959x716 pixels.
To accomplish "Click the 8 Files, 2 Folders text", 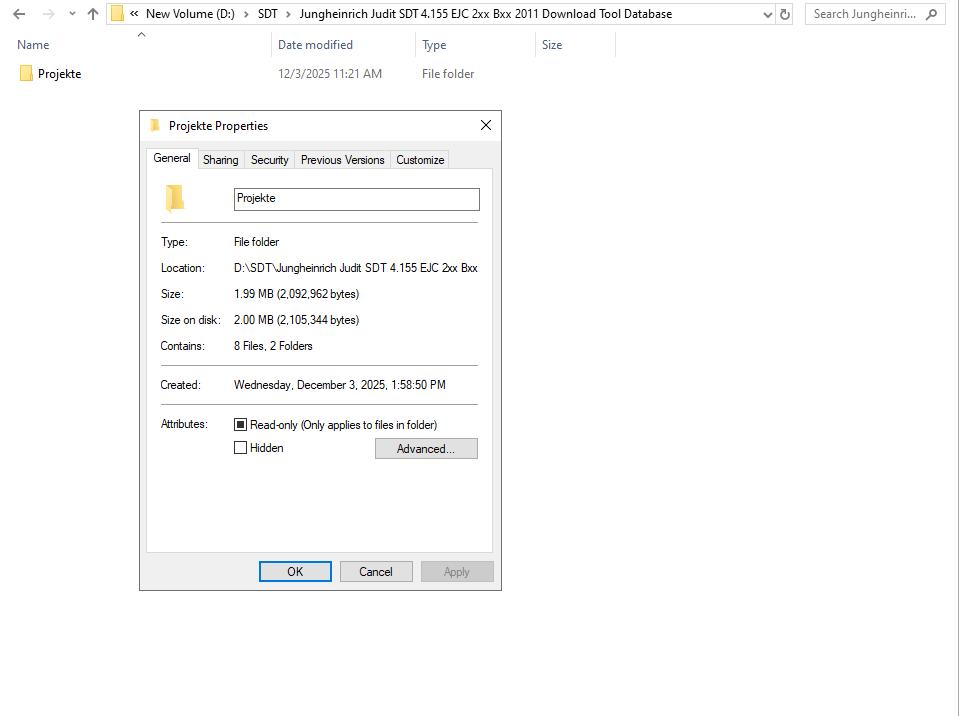I will pos(273,345).
